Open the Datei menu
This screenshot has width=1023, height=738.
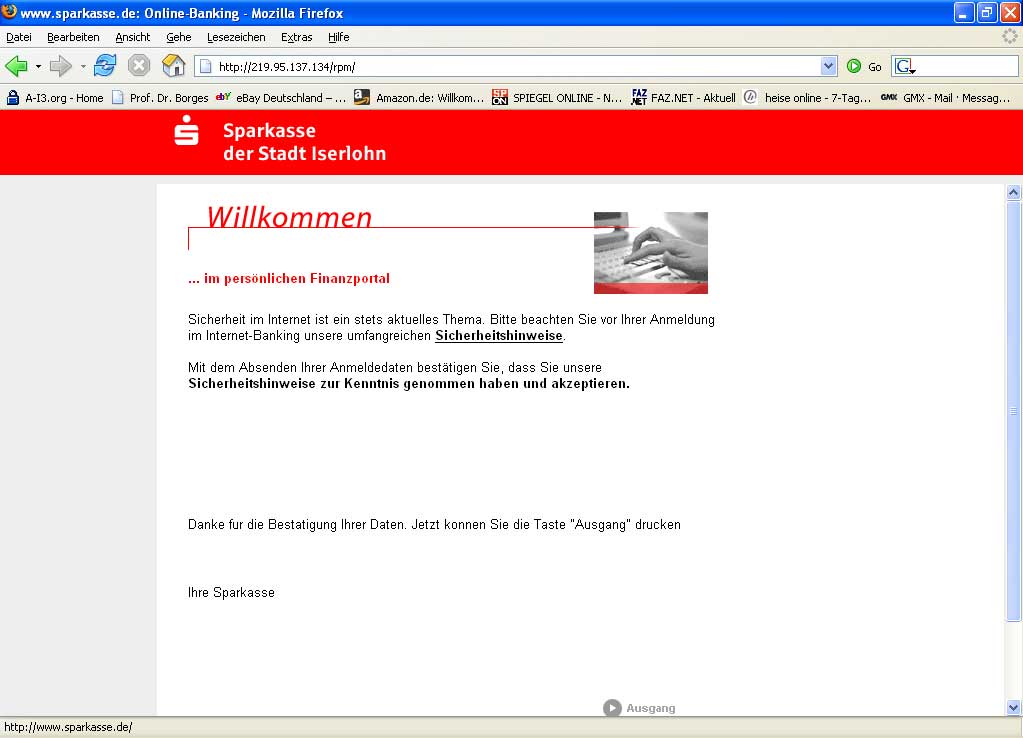tap(19, 37)
